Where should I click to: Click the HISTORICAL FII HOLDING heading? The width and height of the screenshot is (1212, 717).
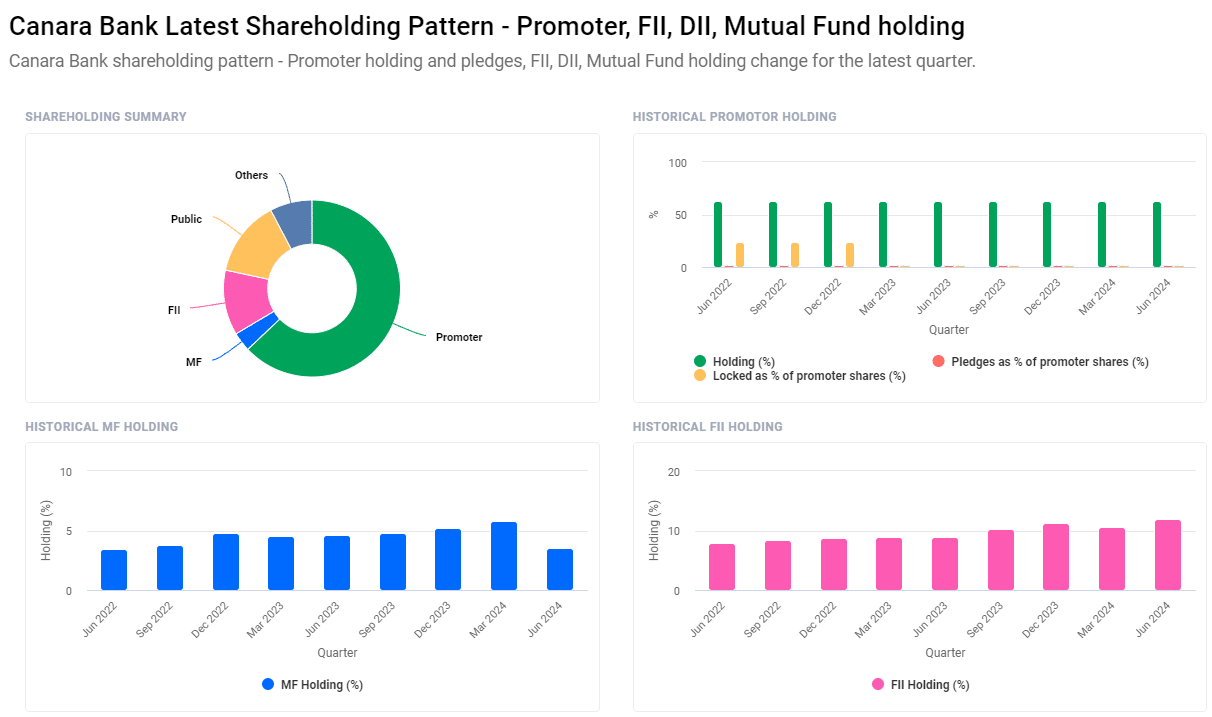(708, 427)
